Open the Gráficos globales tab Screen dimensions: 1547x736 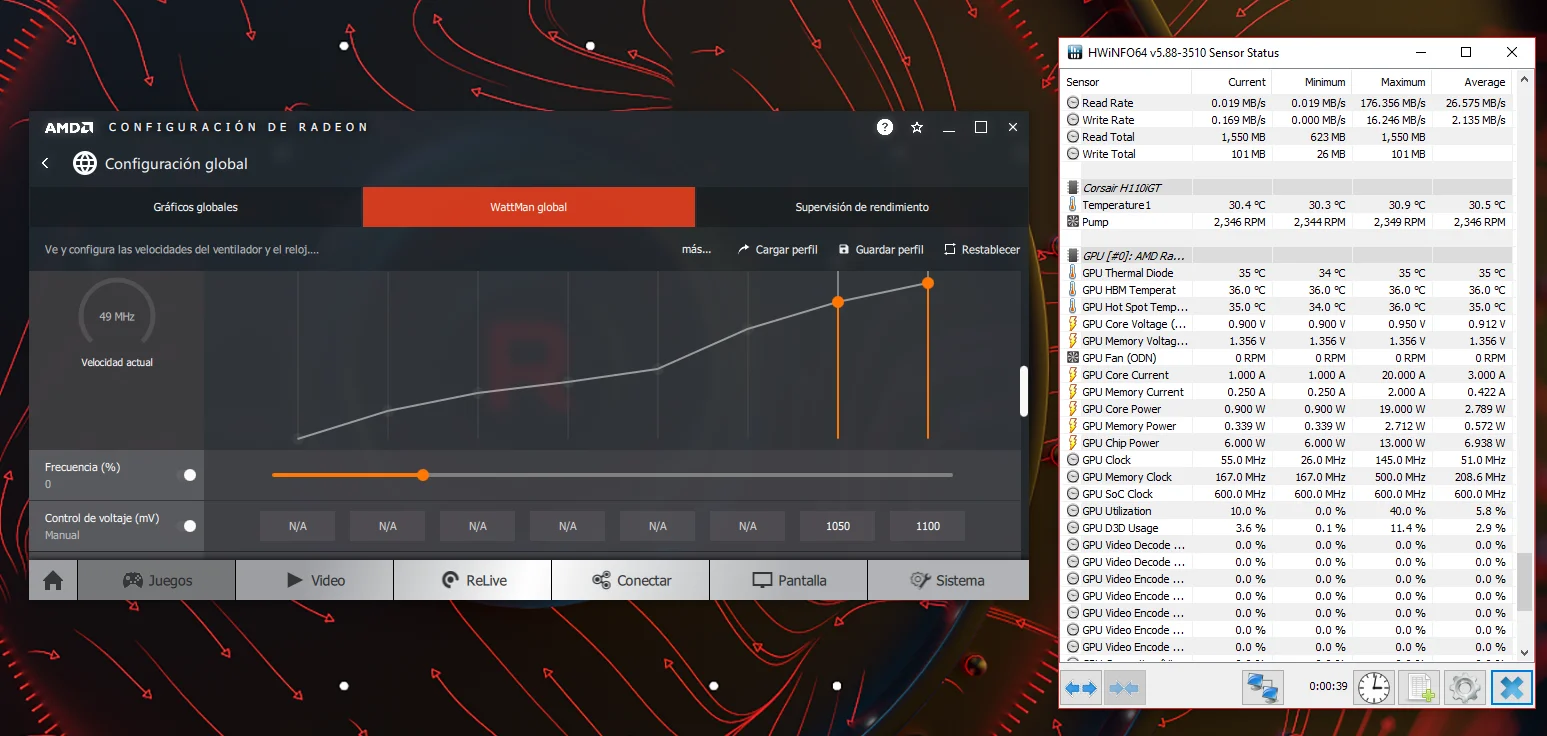196,207
